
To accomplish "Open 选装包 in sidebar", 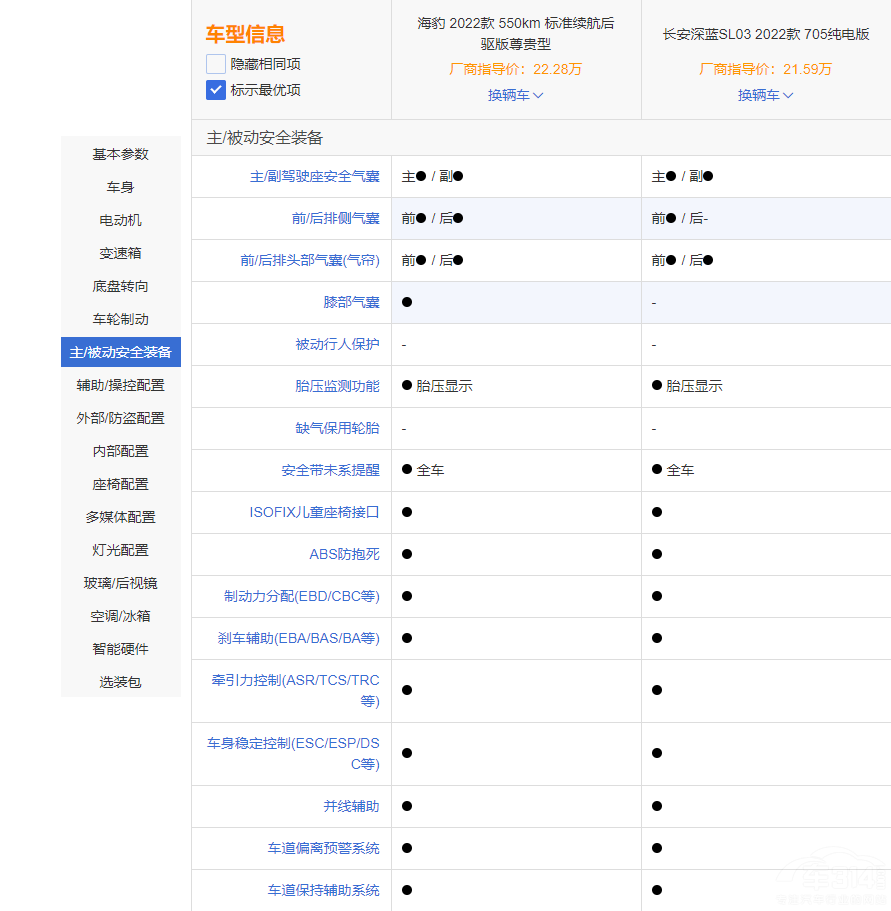I will click(121, 682).
